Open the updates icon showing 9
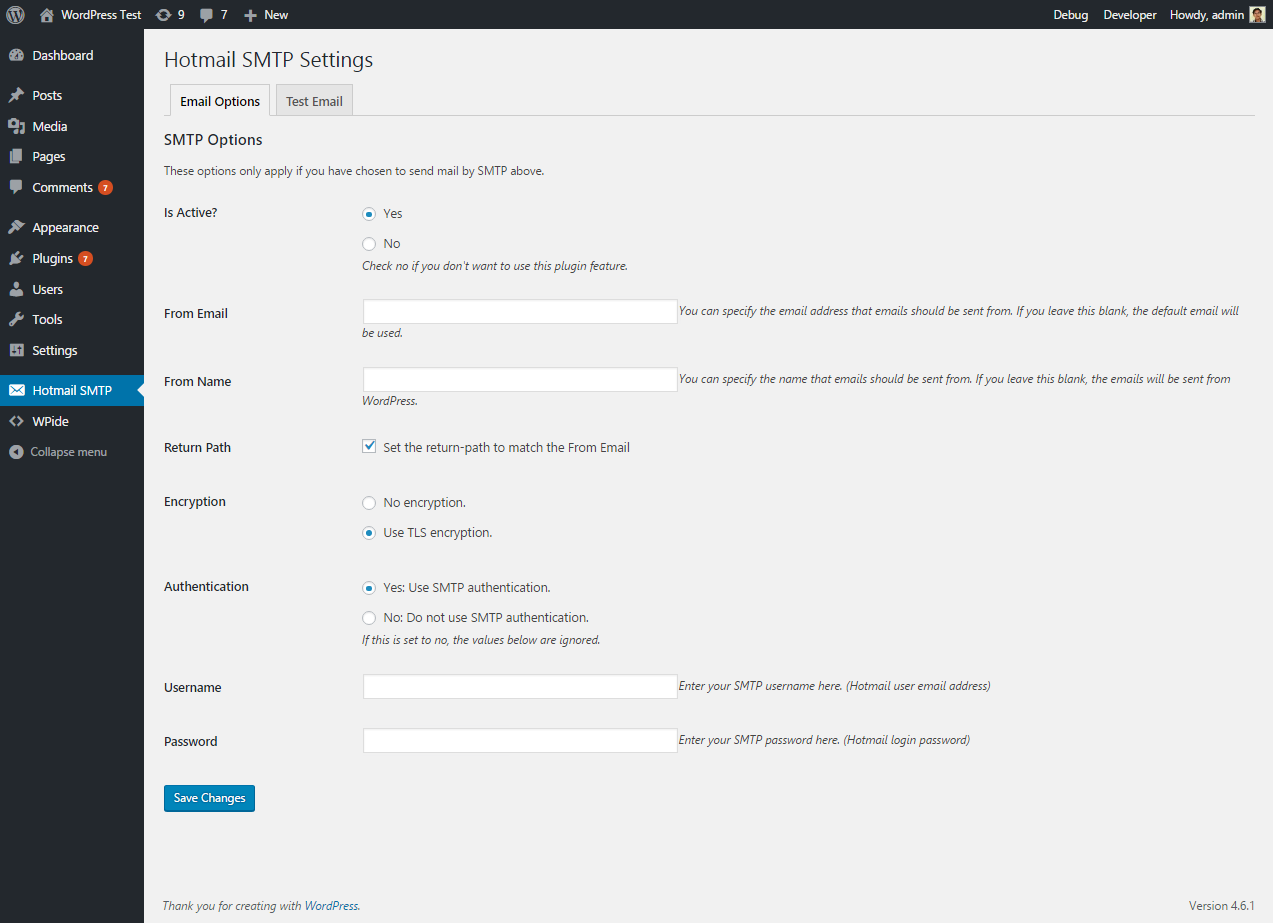Screen dimensions: 1273x923 click(x=164, y=15)
